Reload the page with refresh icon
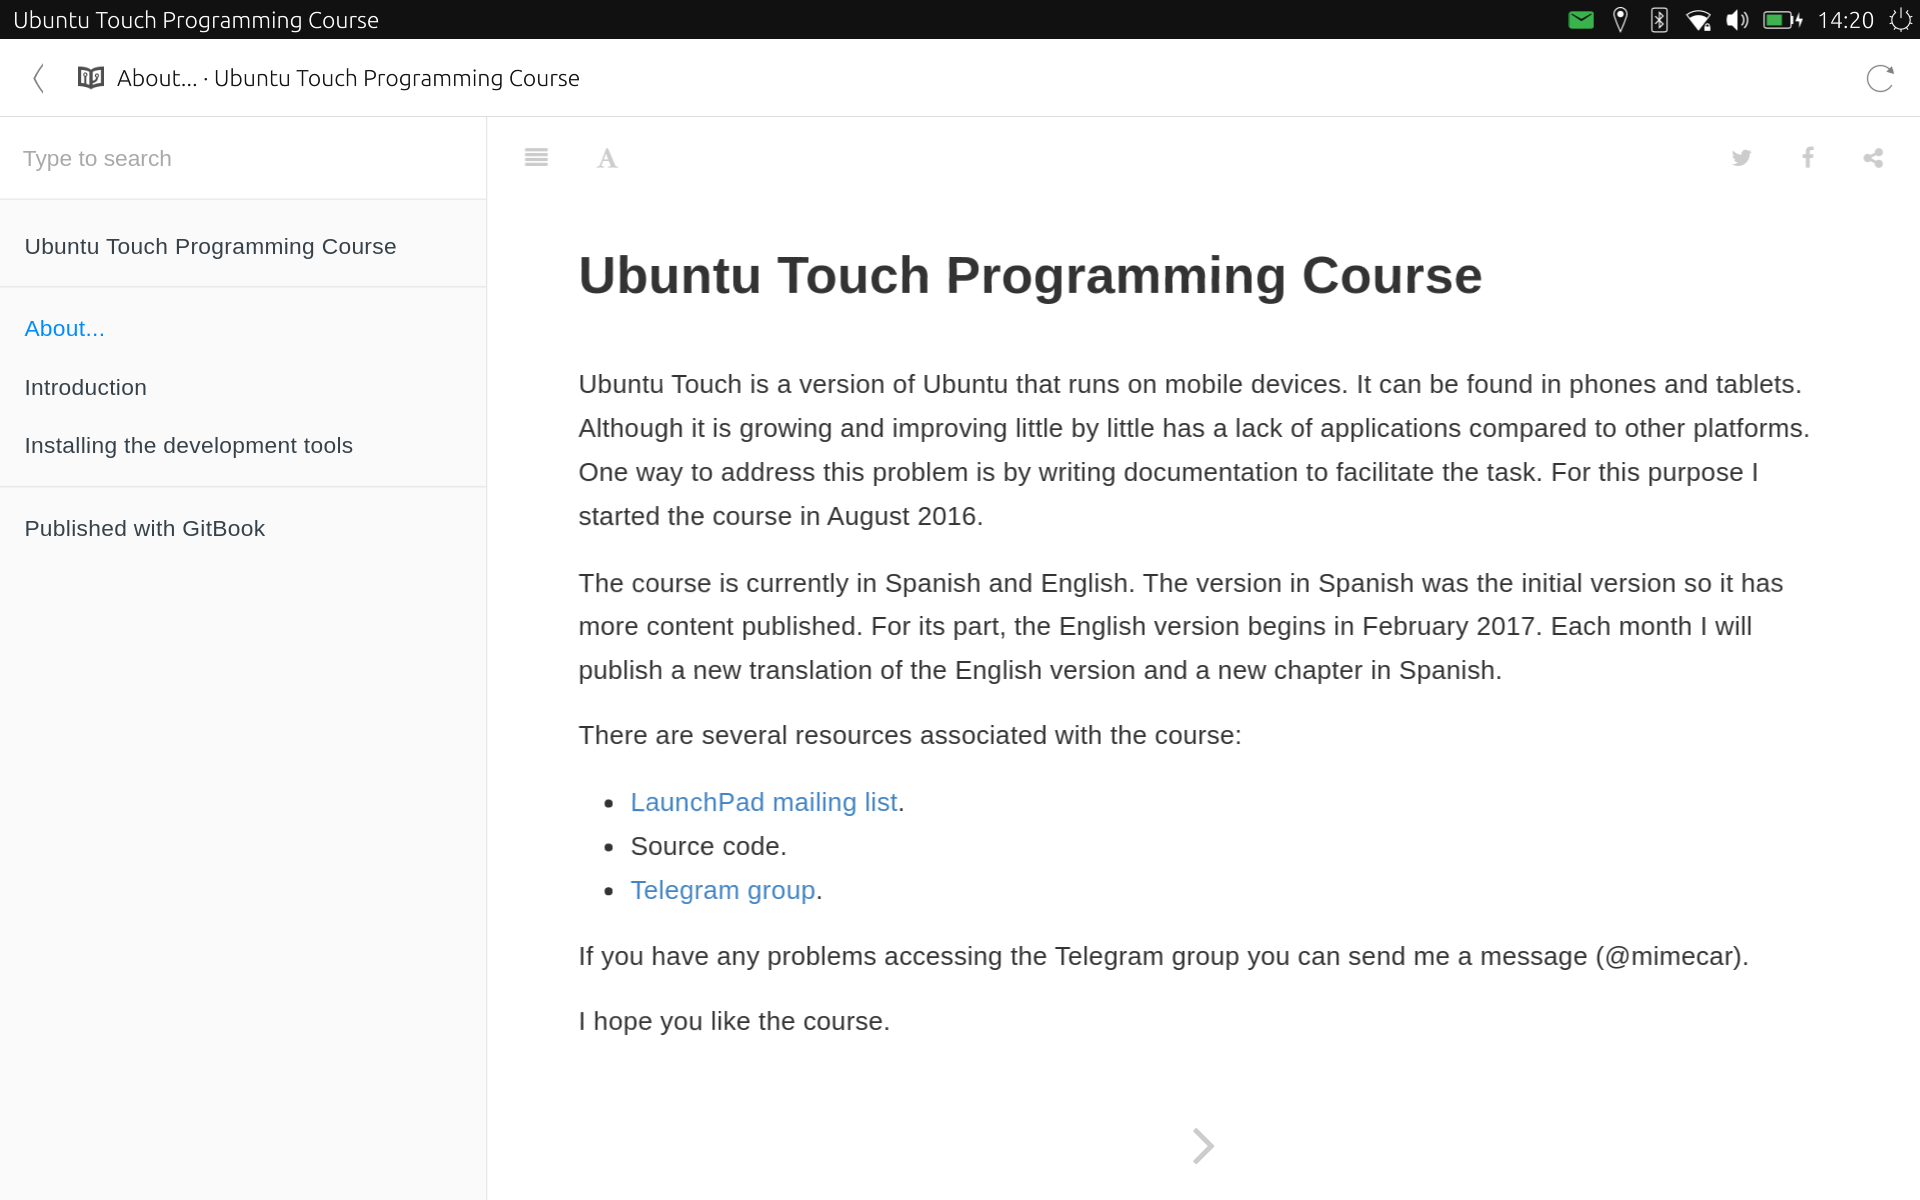Screen dimensions: 1920x1200 tap(1880, 78)
